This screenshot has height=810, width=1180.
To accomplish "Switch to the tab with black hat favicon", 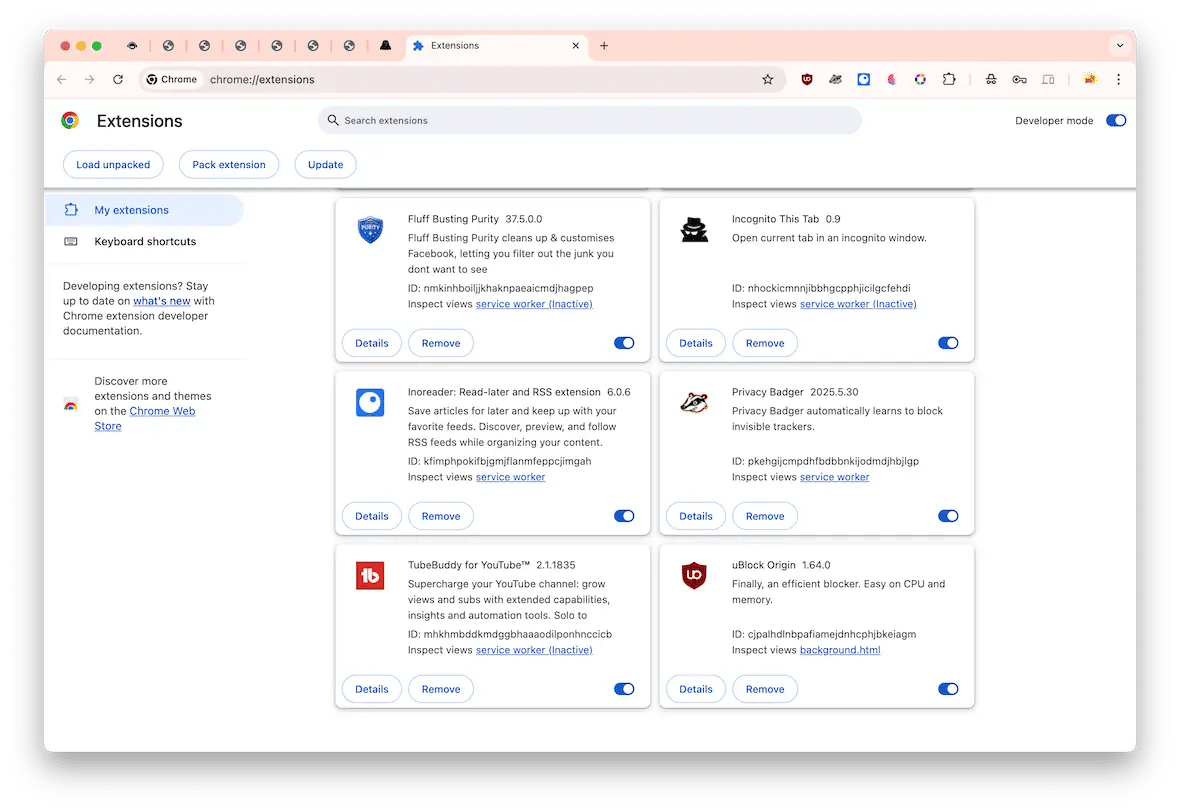I will pos(385,46).
